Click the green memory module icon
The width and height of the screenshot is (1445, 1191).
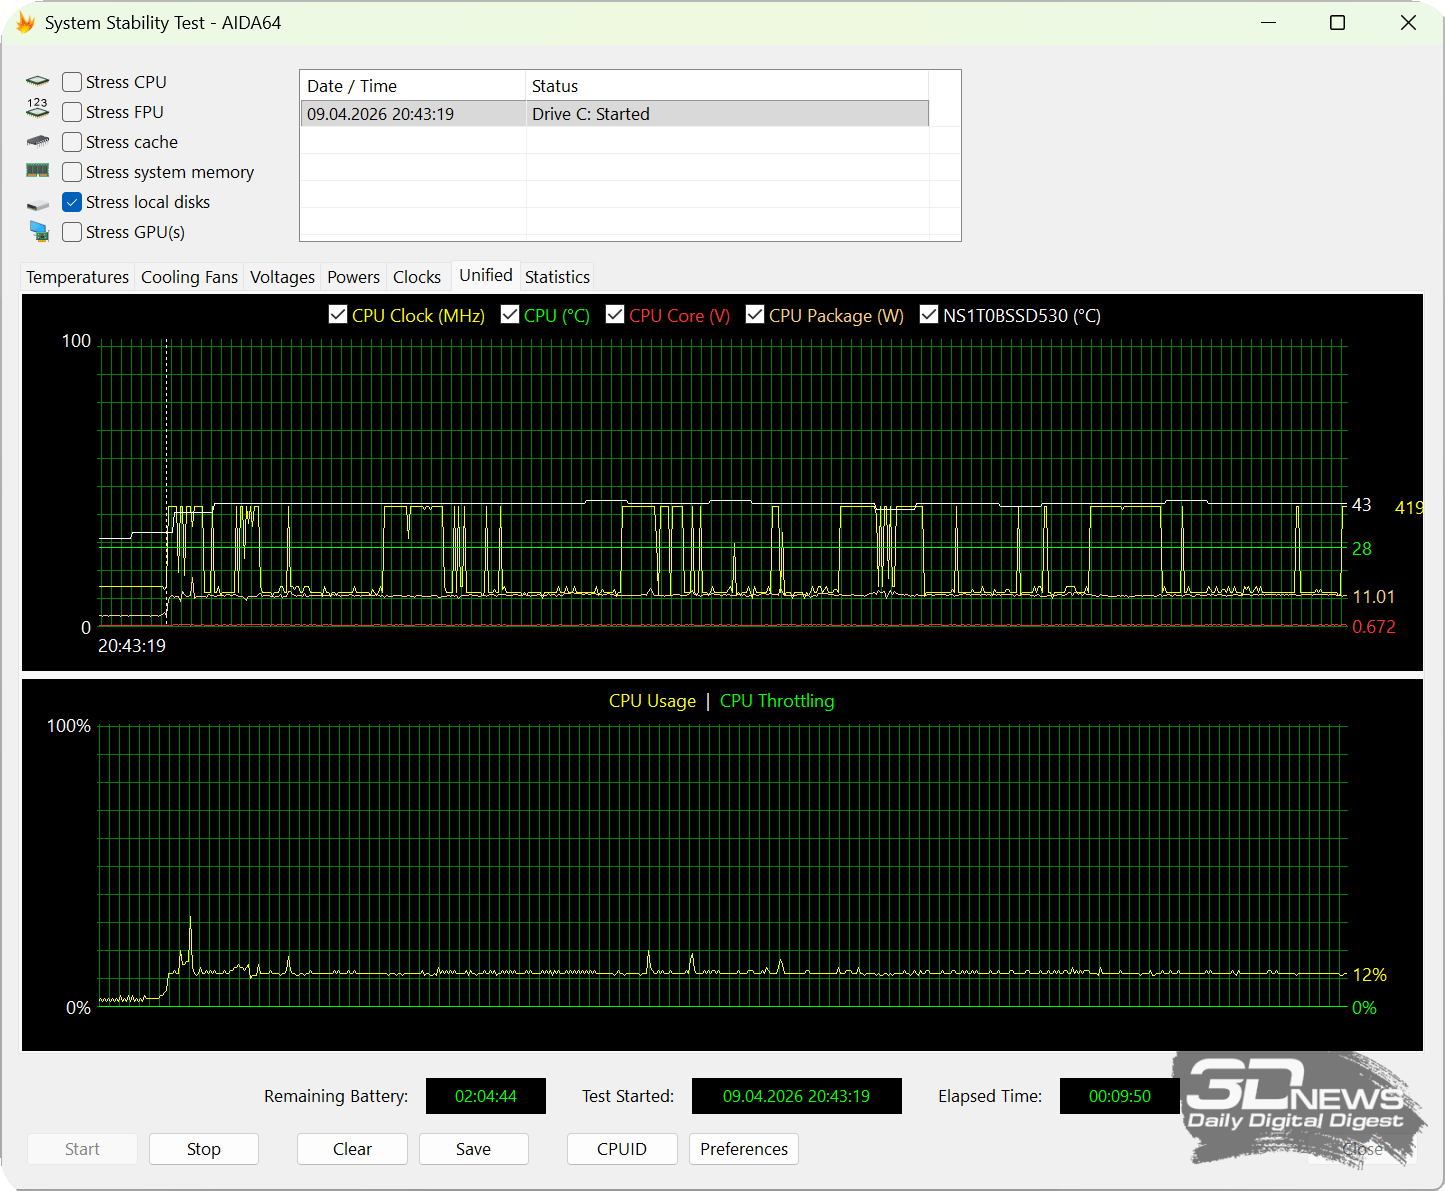point(38,171)
